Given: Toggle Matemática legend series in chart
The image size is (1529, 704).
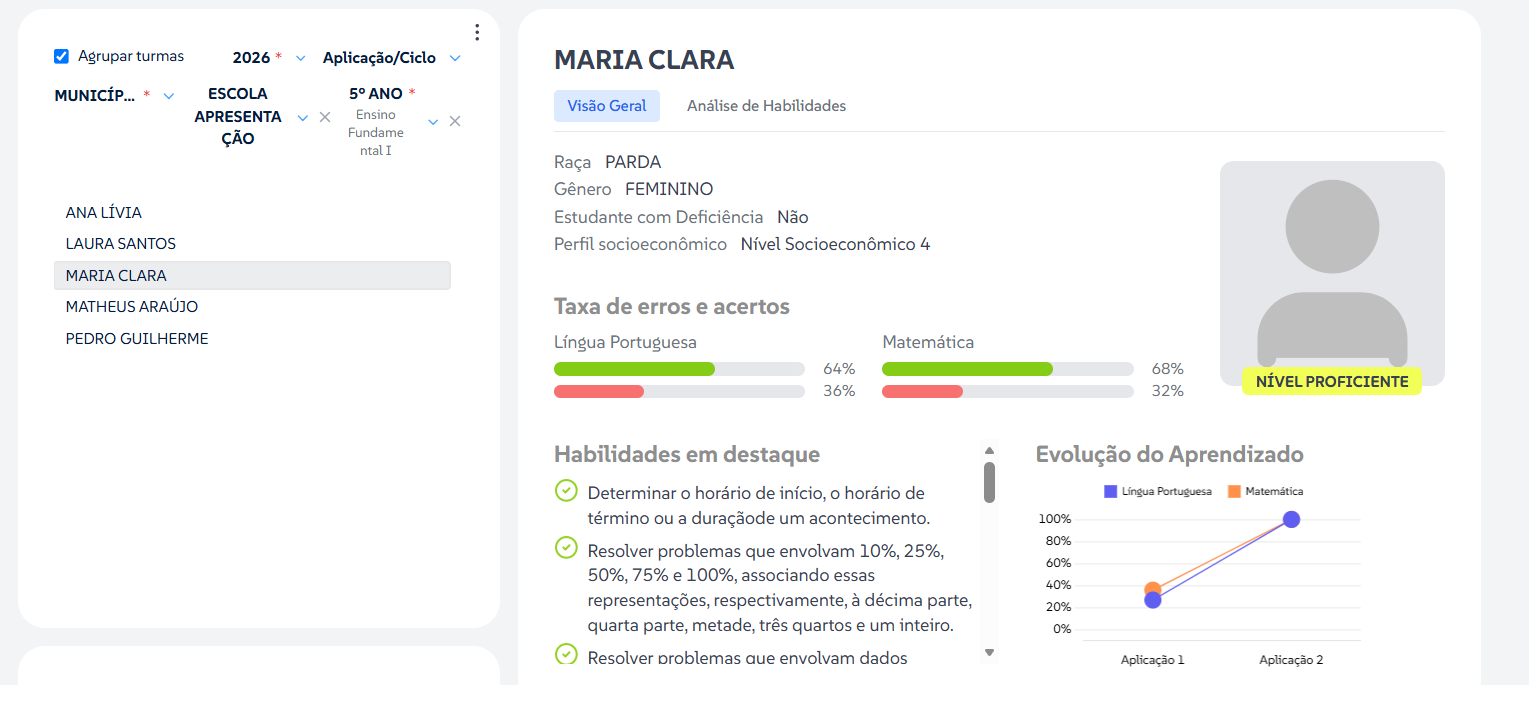Looking at the screenshot, I should click(x=1265, y=491).
